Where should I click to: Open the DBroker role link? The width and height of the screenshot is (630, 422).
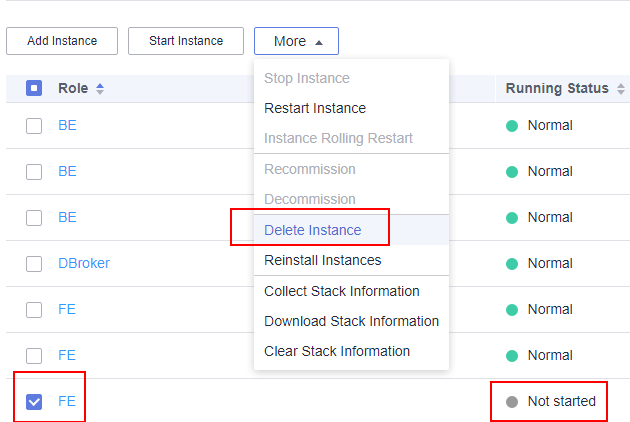(x=83, y=263)
